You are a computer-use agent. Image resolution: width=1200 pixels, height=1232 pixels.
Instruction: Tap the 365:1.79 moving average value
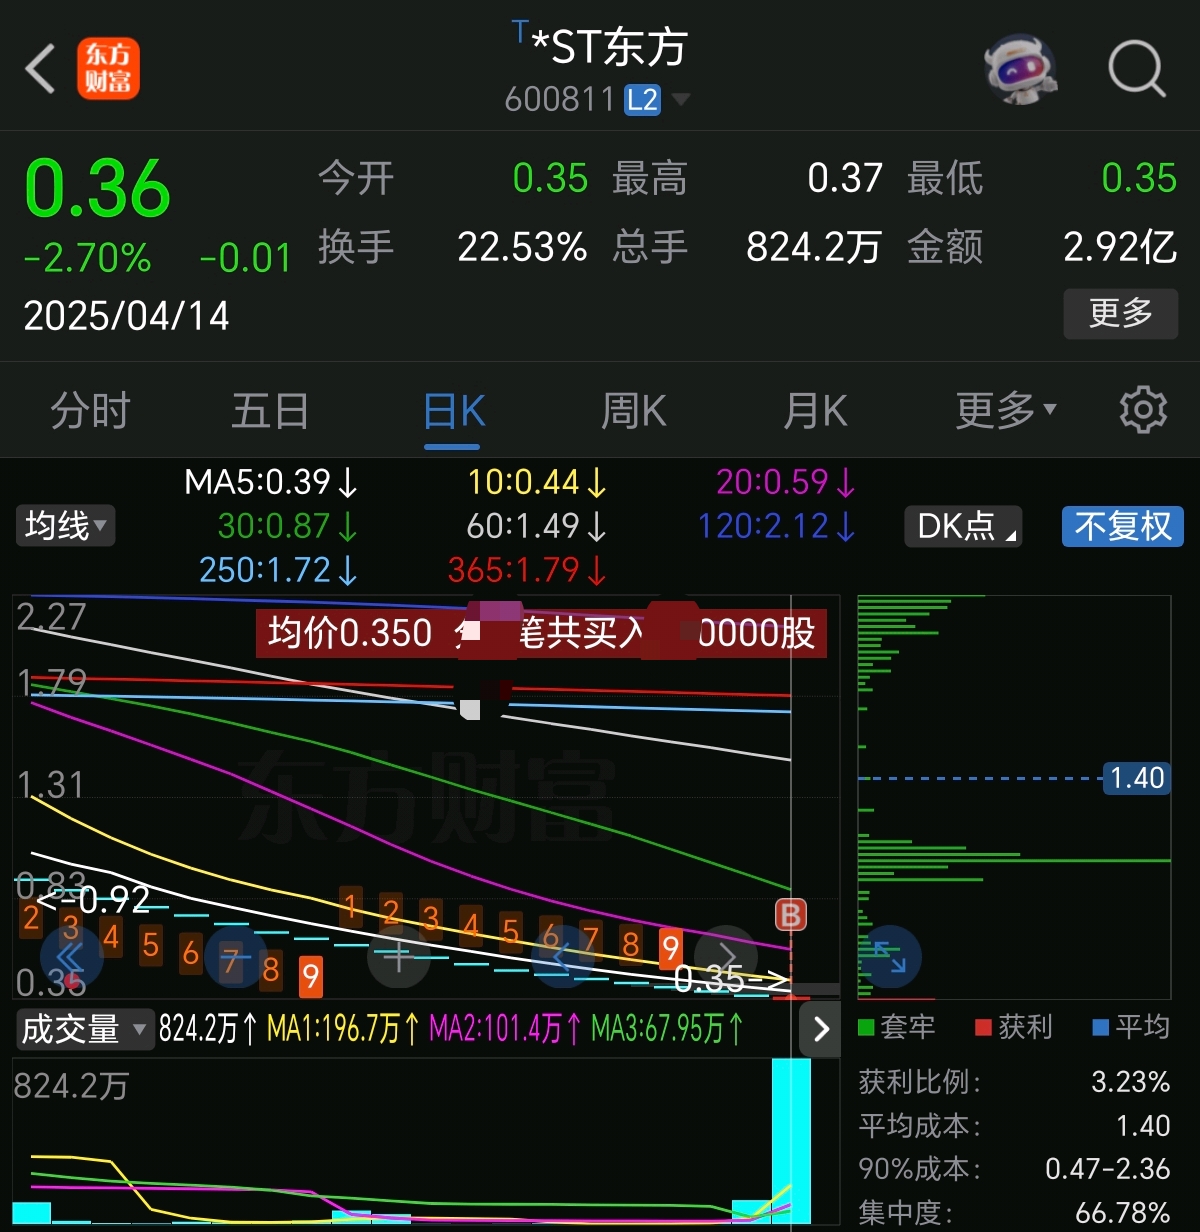527,570
